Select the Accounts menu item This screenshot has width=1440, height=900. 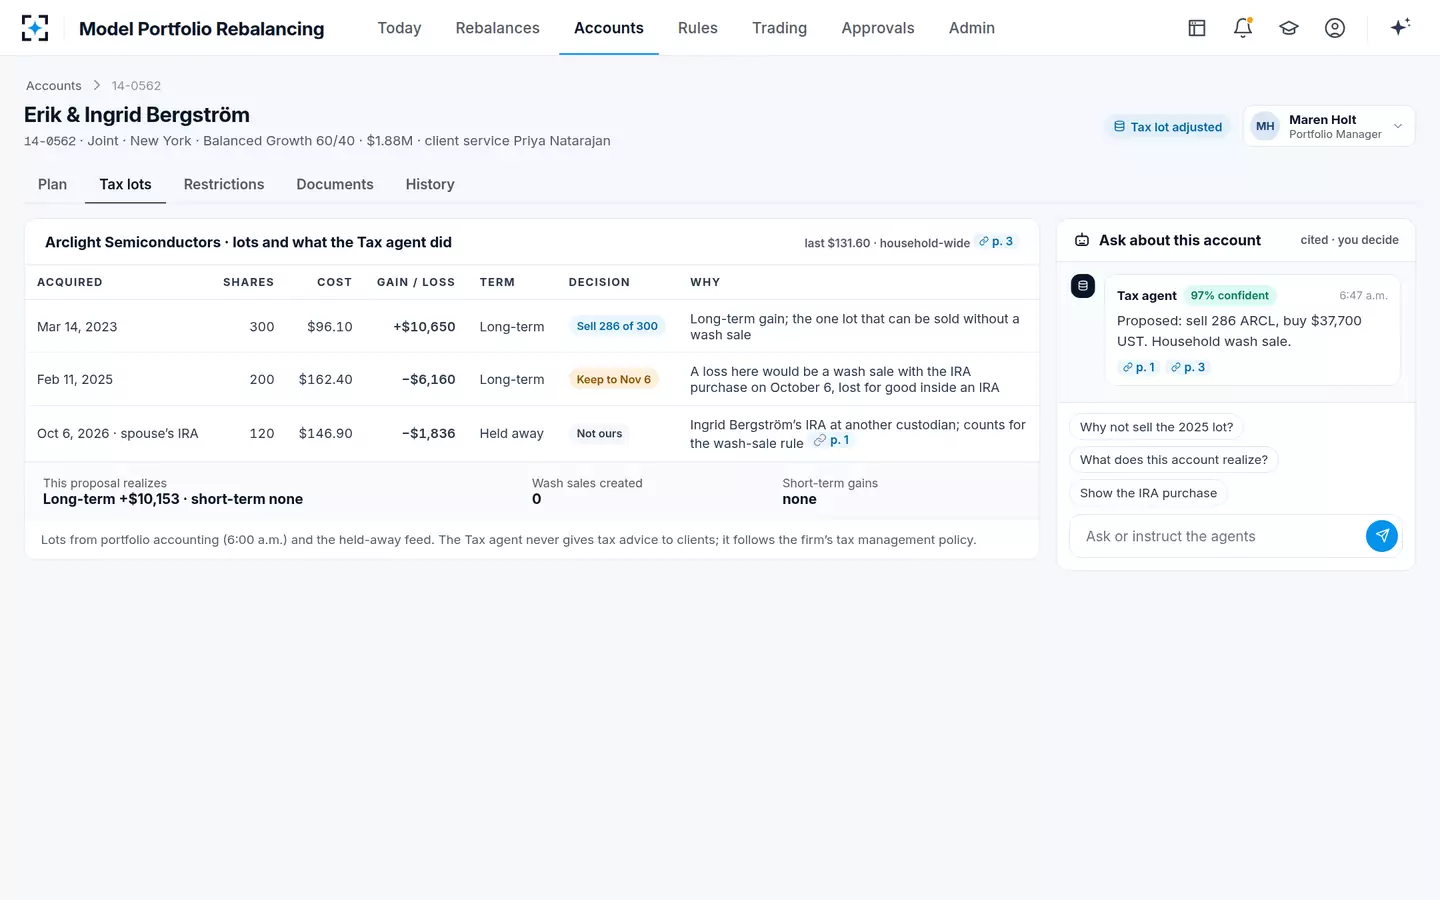(x=609, y=28)
